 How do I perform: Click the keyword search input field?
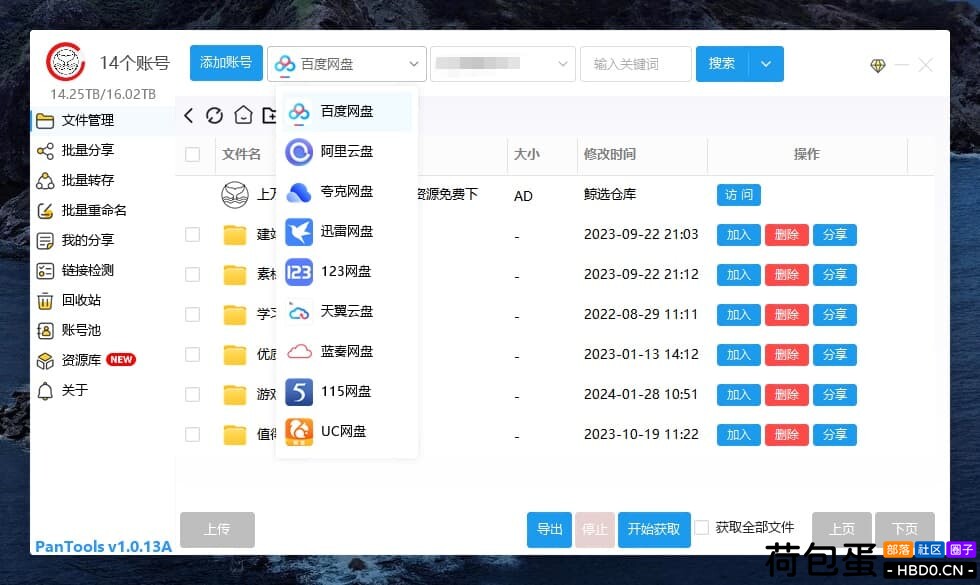click(636, 64)
